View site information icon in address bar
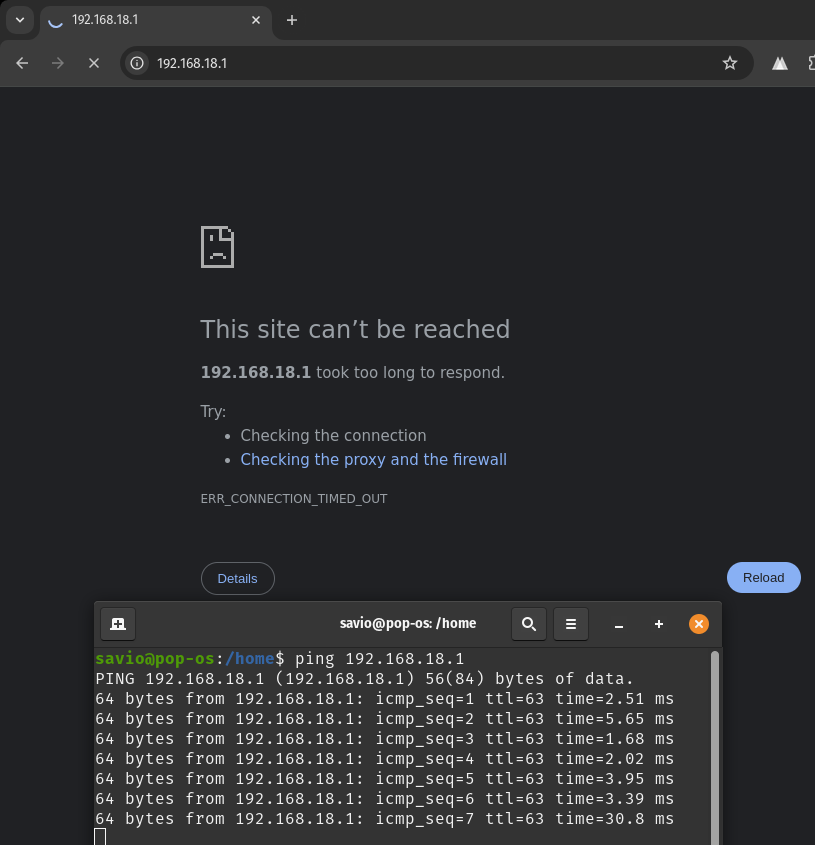815x845 pixels. click(x=137, y=63)
